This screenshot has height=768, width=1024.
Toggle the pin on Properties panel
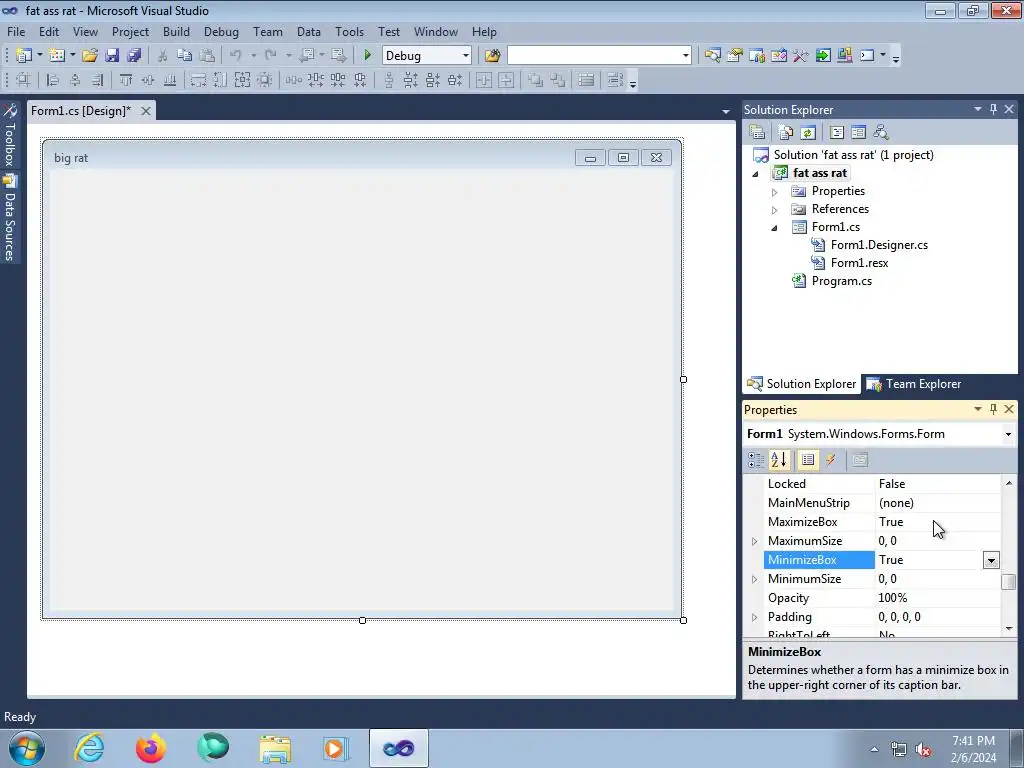[x=993, y=409]
